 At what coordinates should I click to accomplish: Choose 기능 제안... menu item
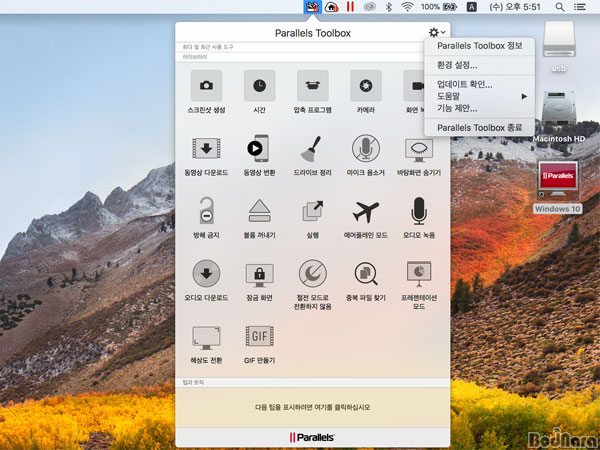coord(479,109)
